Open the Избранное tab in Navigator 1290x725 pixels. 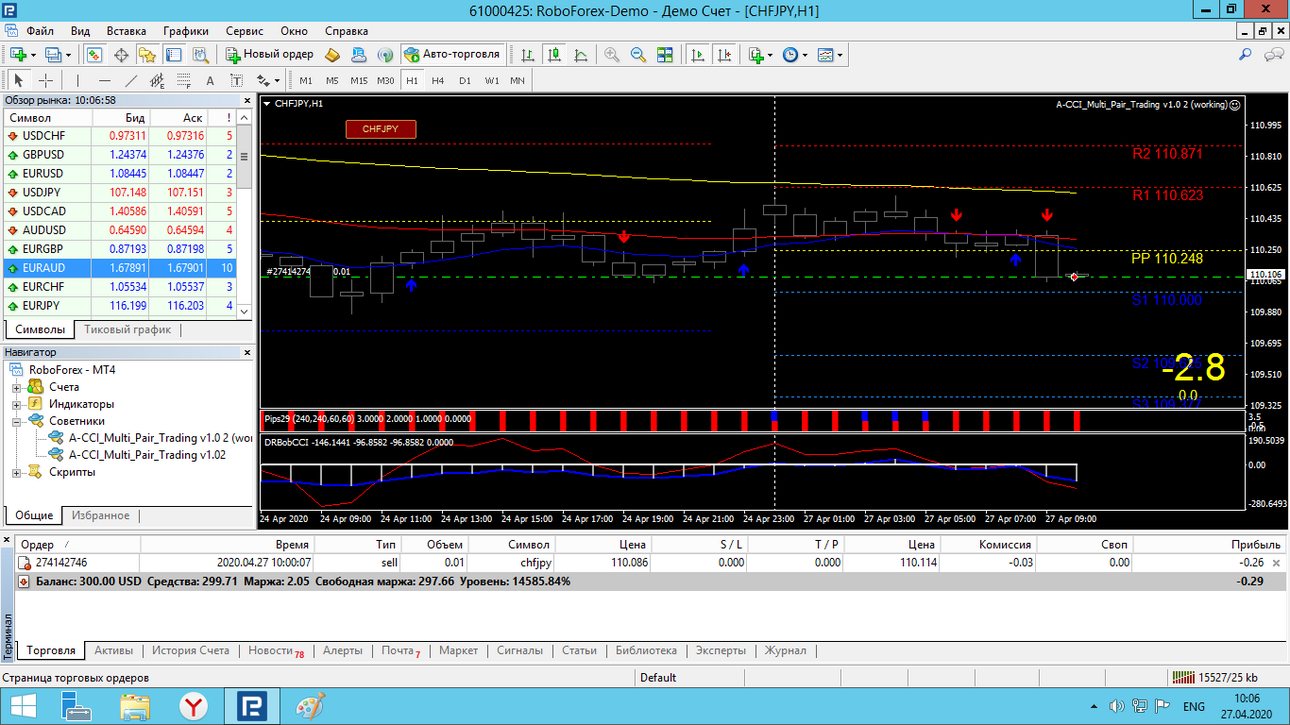pyautogui.click(x=100, y=515)
